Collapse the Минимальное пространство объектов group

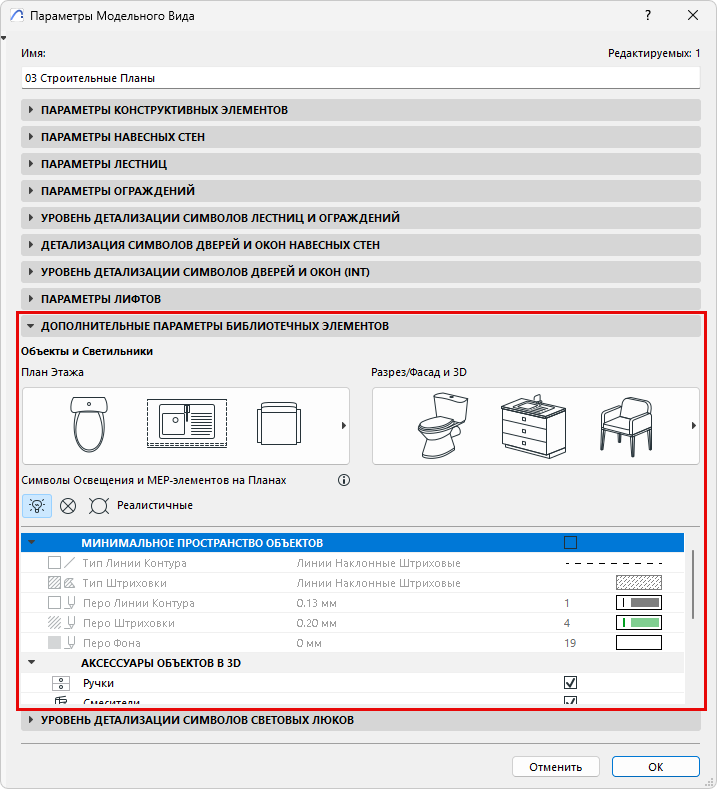pos(32,542)
